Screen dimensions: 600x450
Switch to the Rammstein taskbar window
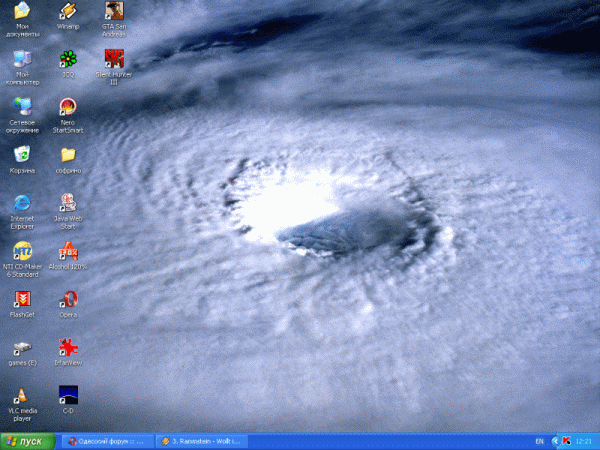(x=201, y=441)
